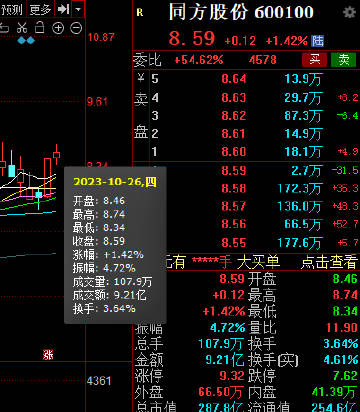The height and width of the screenshot is (412, 360).
Task: Click the 总手 value 107.9万
Action: click(221, 343)
